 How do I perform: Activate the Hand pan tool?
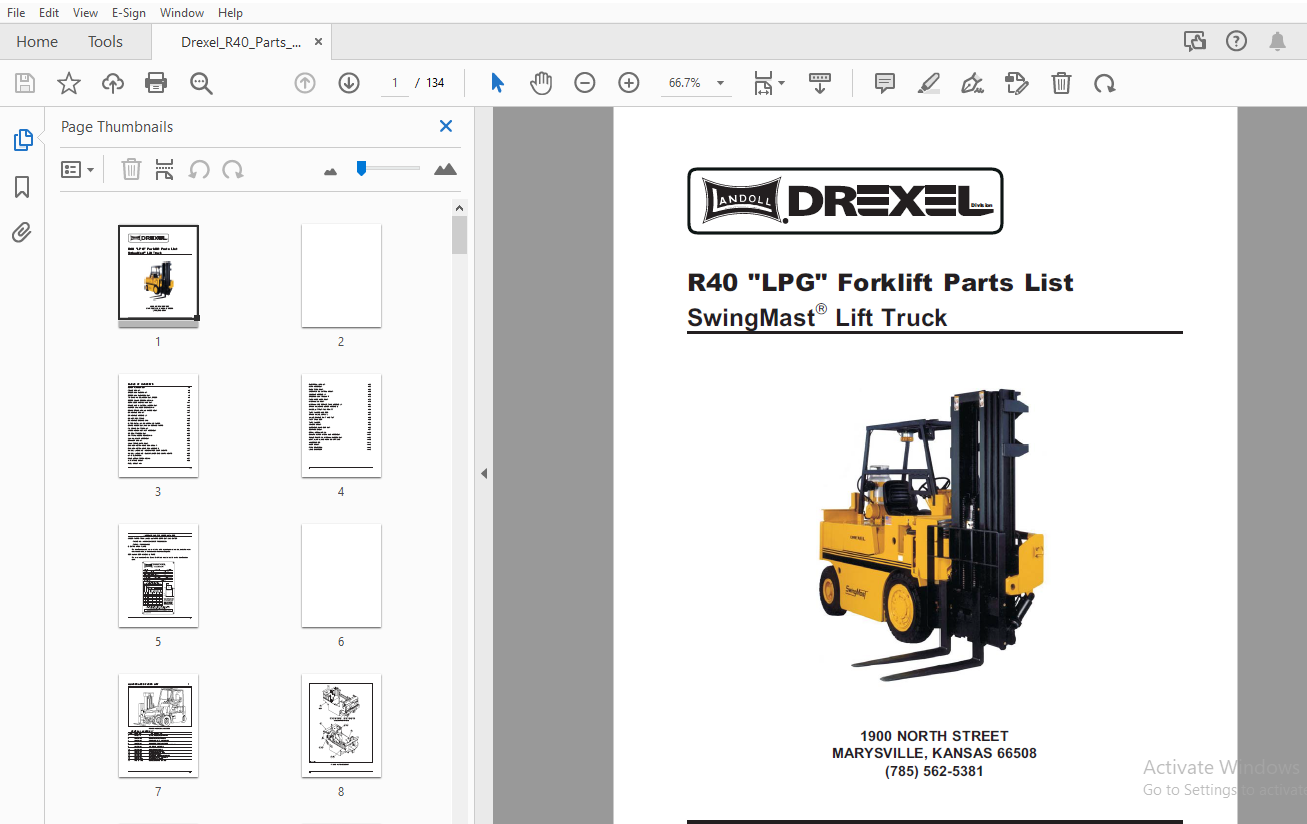541,83
